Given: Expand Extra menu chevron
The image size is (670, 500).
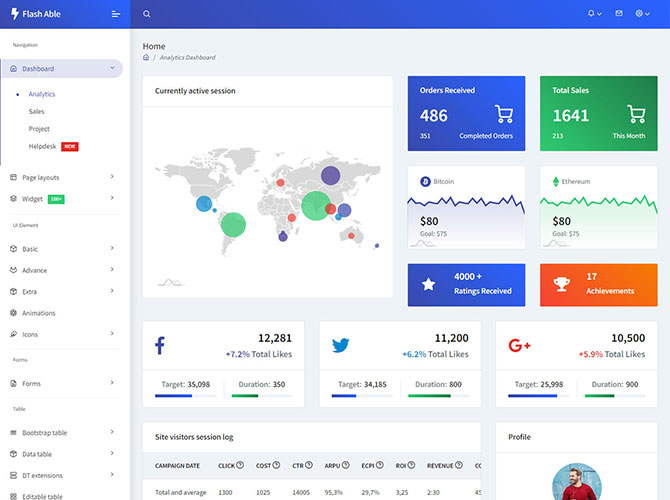Looking at the screenshot, I should (x=112, y=291).
